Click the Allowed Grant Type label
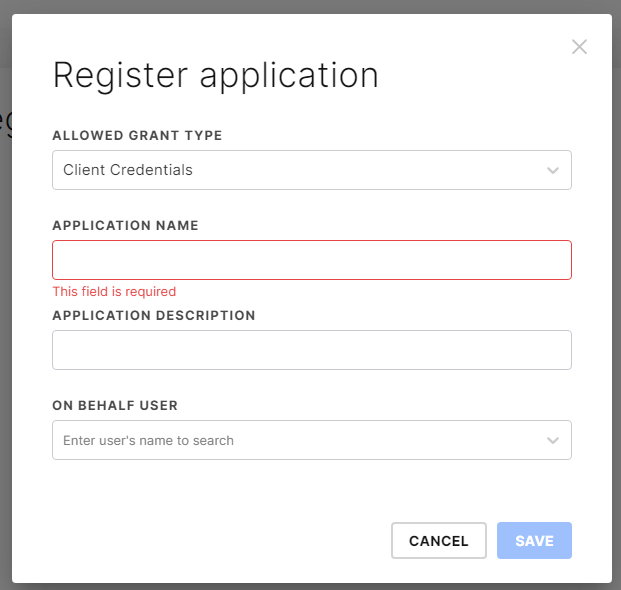621x590 pixels. coord(137,136)
